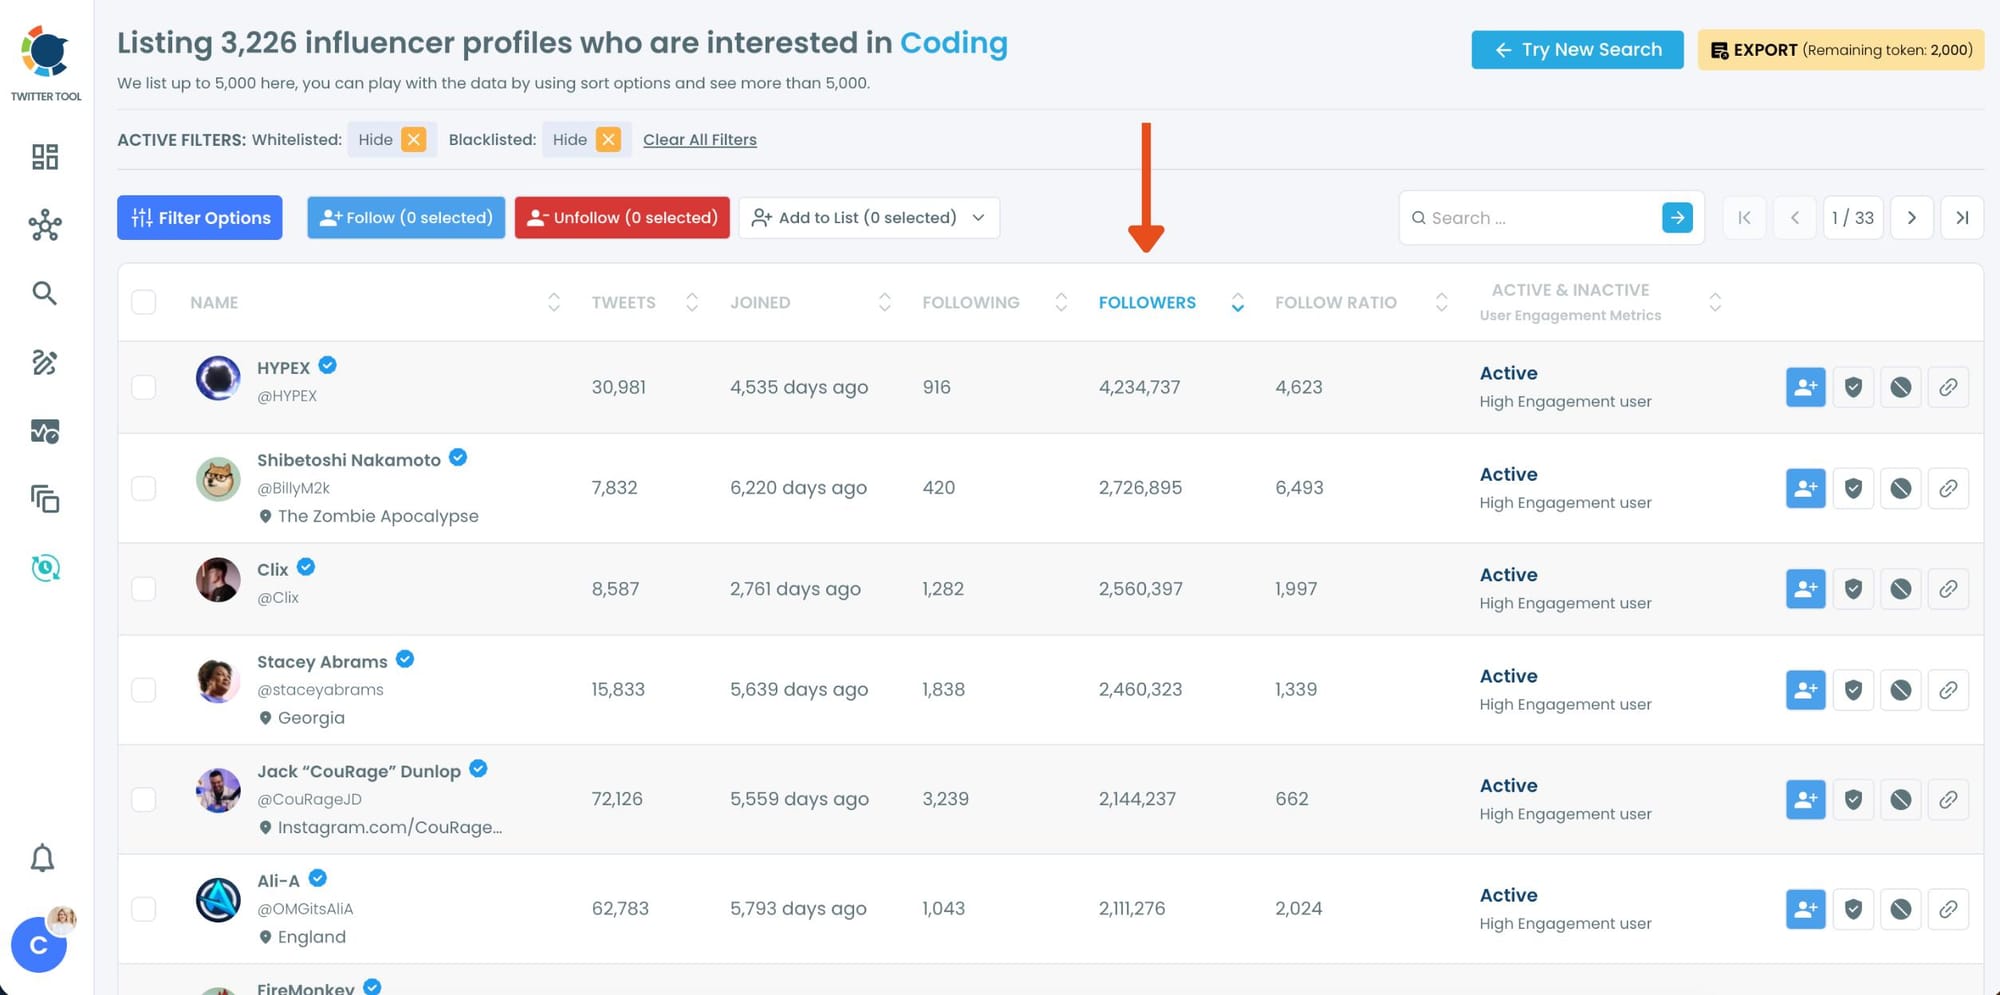
Task: Select the checkbox for Ali-A
Action: tap(144, 909)
